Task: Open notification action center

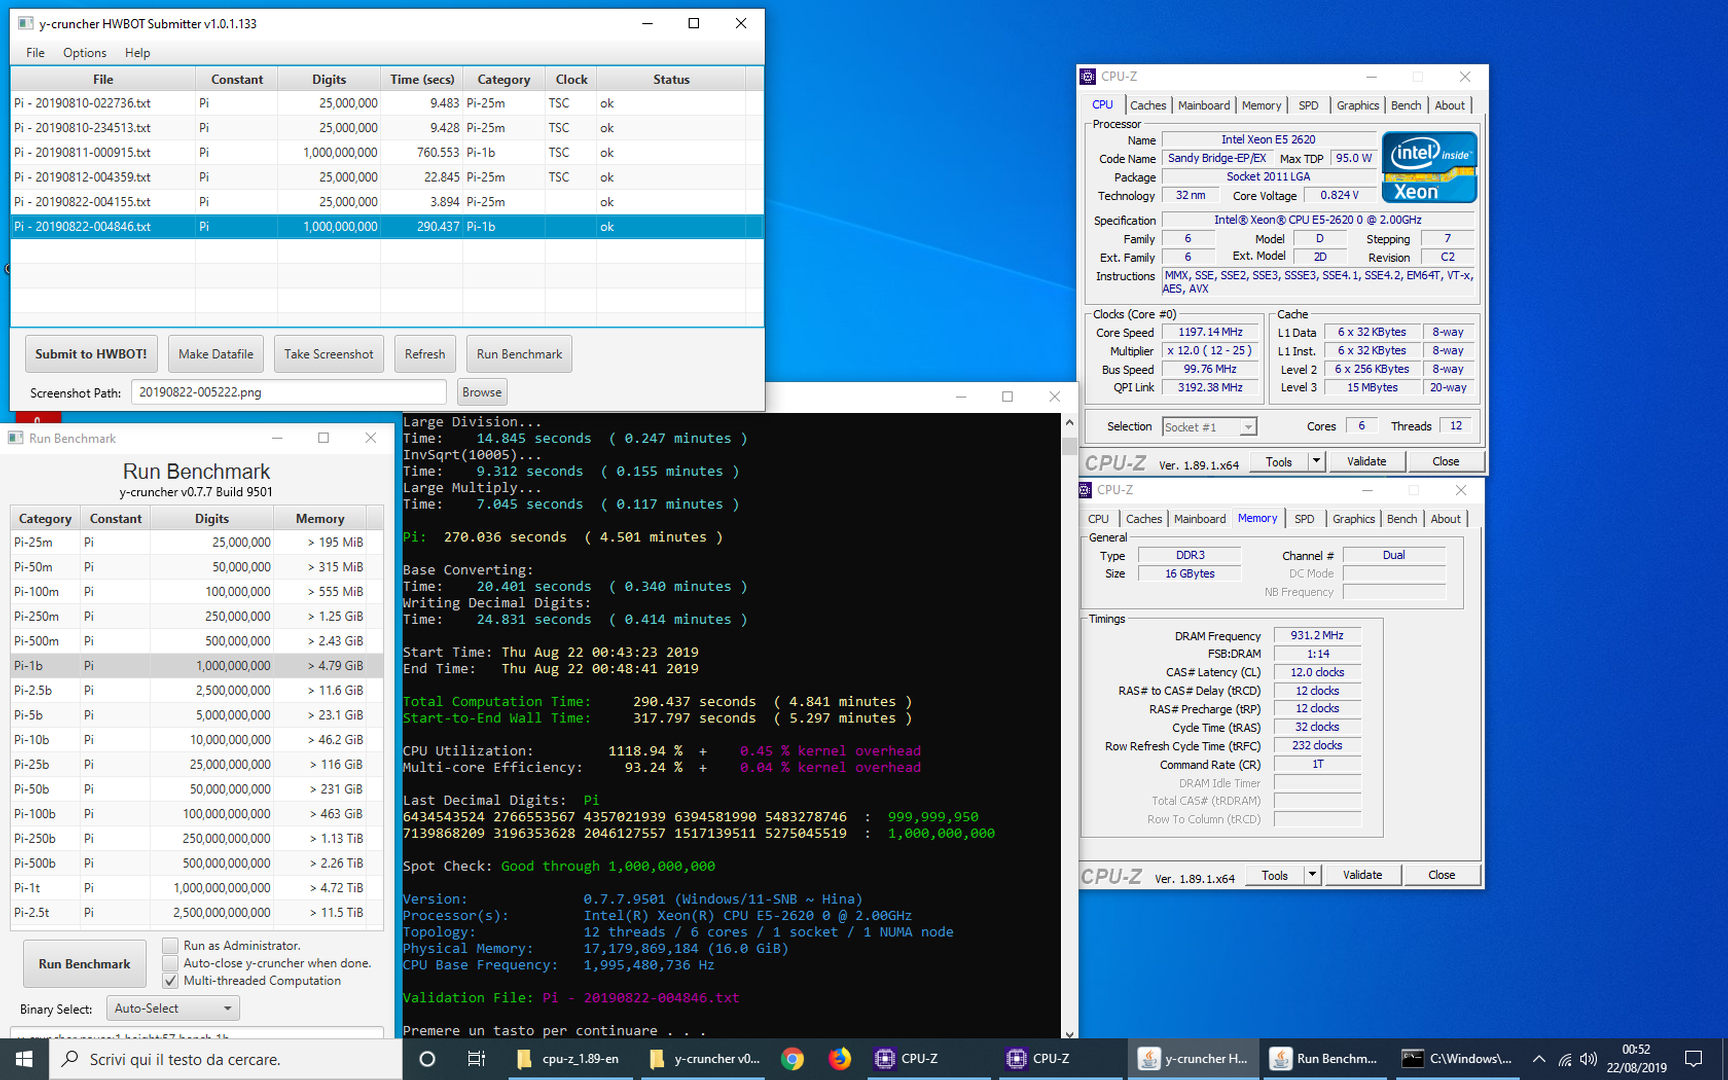Action: [x=1694, y=1058]
